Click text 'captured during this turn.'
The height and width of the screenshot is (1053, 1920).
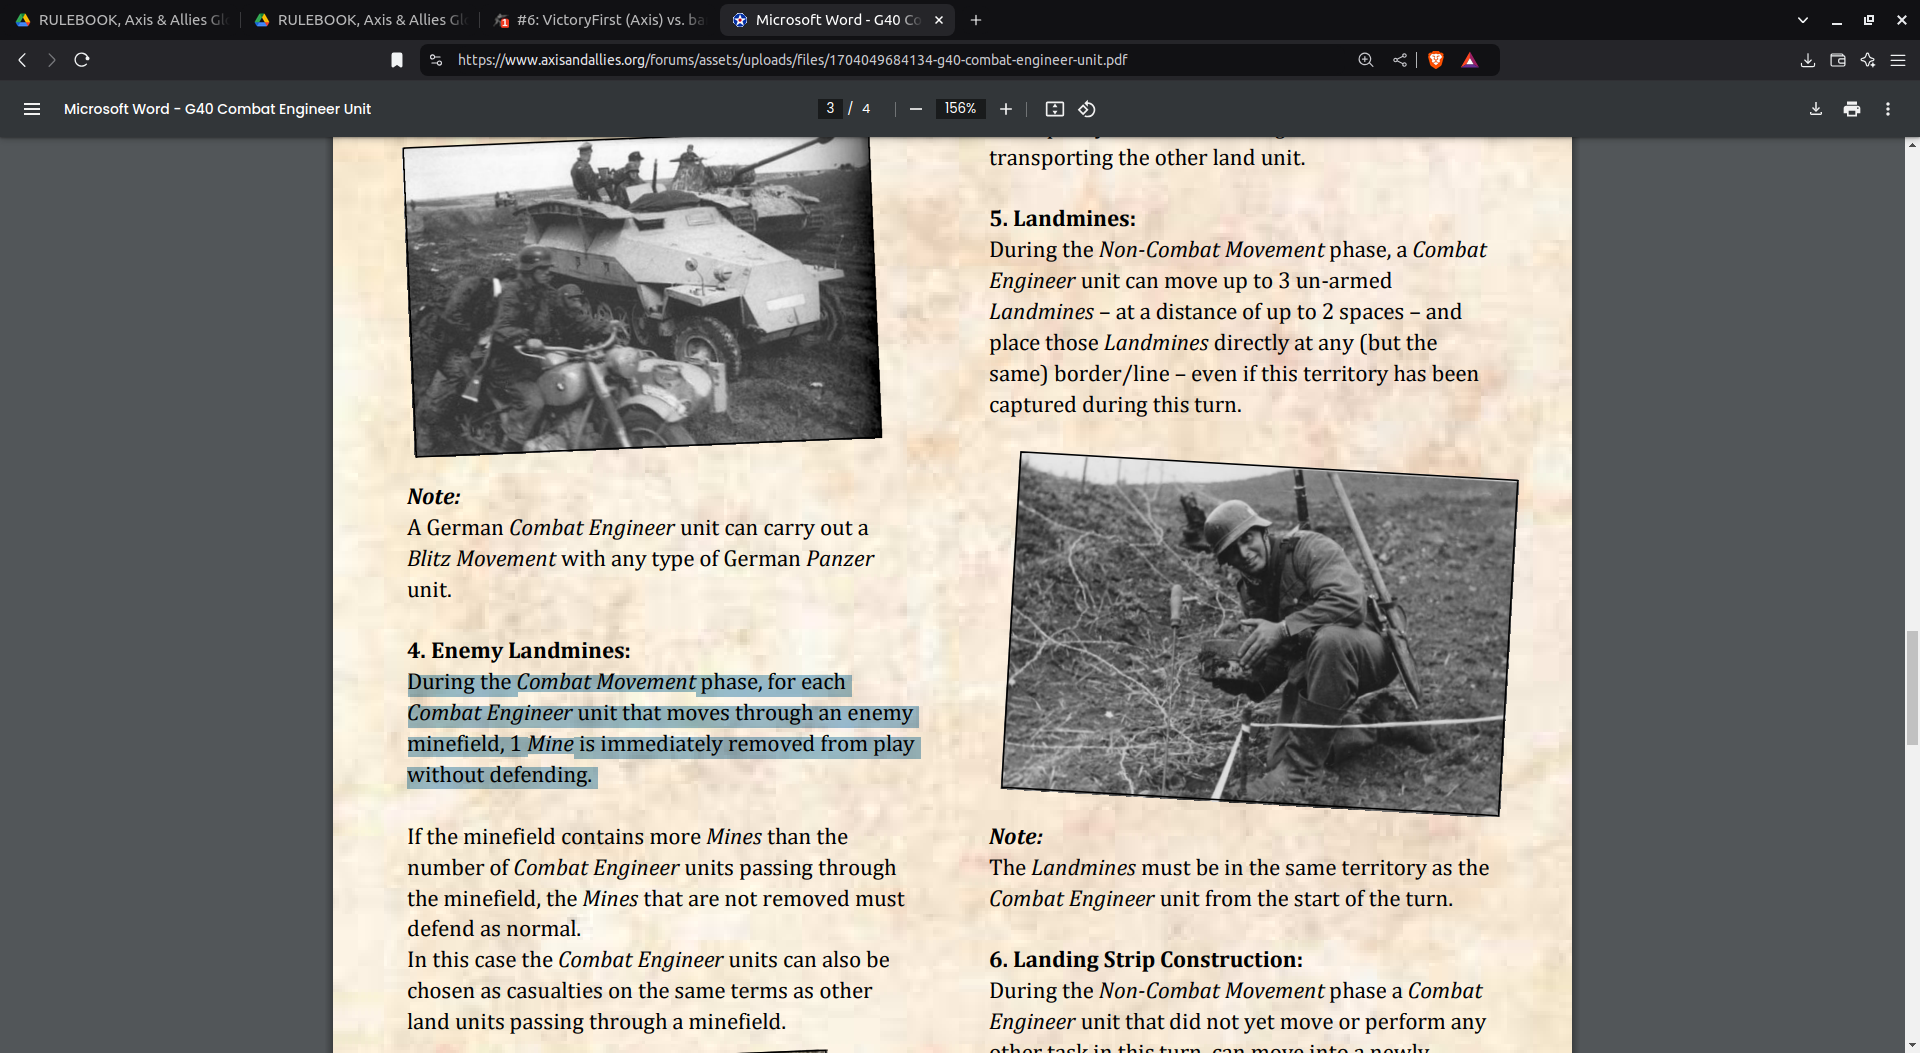coord(1115,405)
